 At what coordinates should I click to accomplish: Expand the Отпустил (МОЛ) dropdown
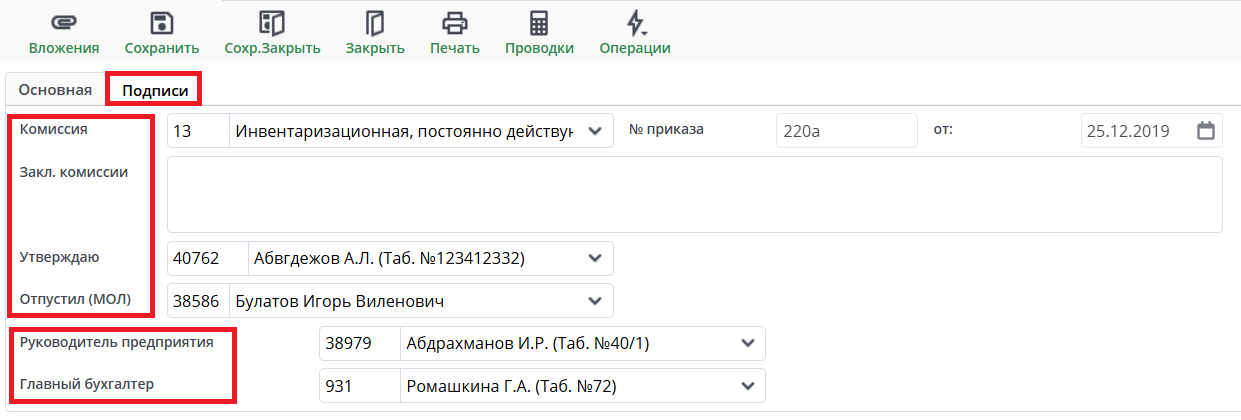point(595,300)
